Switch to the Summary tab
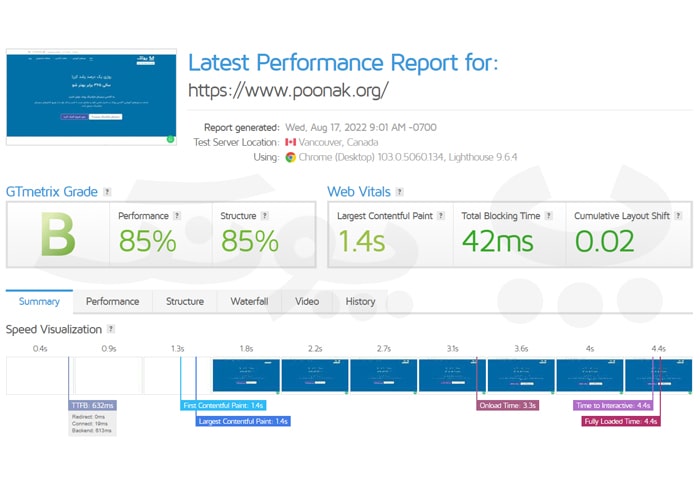This screenshot has width=700, height=490. [x=39, y=302]
